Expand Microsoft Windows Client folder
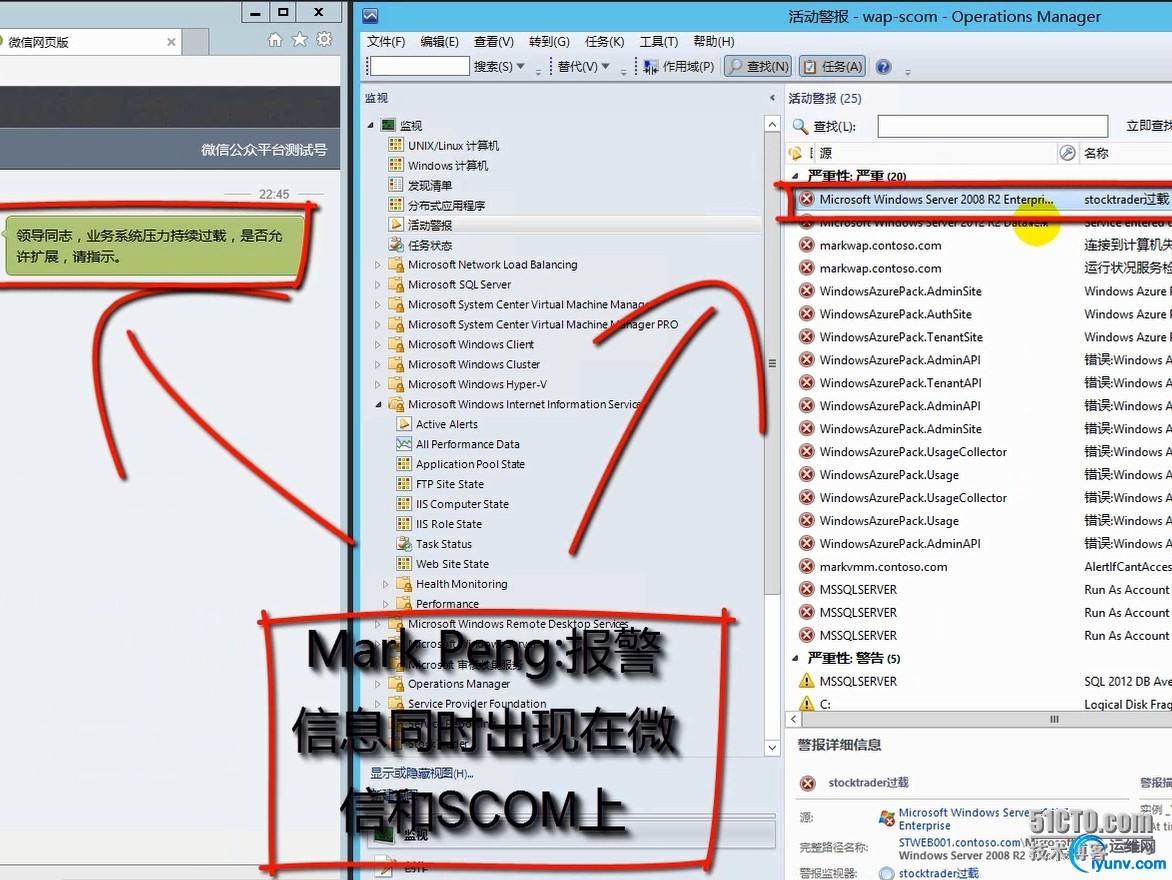Image resolution: width=1172 pixels, height=880 pixels. pyautogui.click(x=377, y=344)
